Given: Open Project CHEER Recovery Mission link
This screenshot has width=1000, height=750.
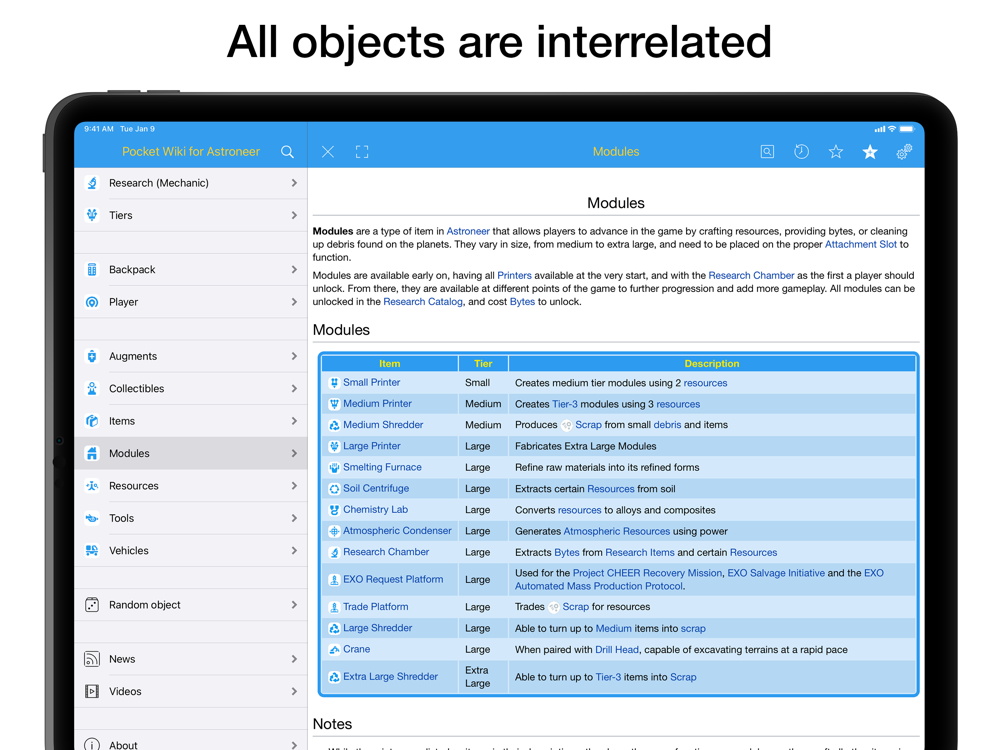Looking at the screenshot, I should 647,573.
